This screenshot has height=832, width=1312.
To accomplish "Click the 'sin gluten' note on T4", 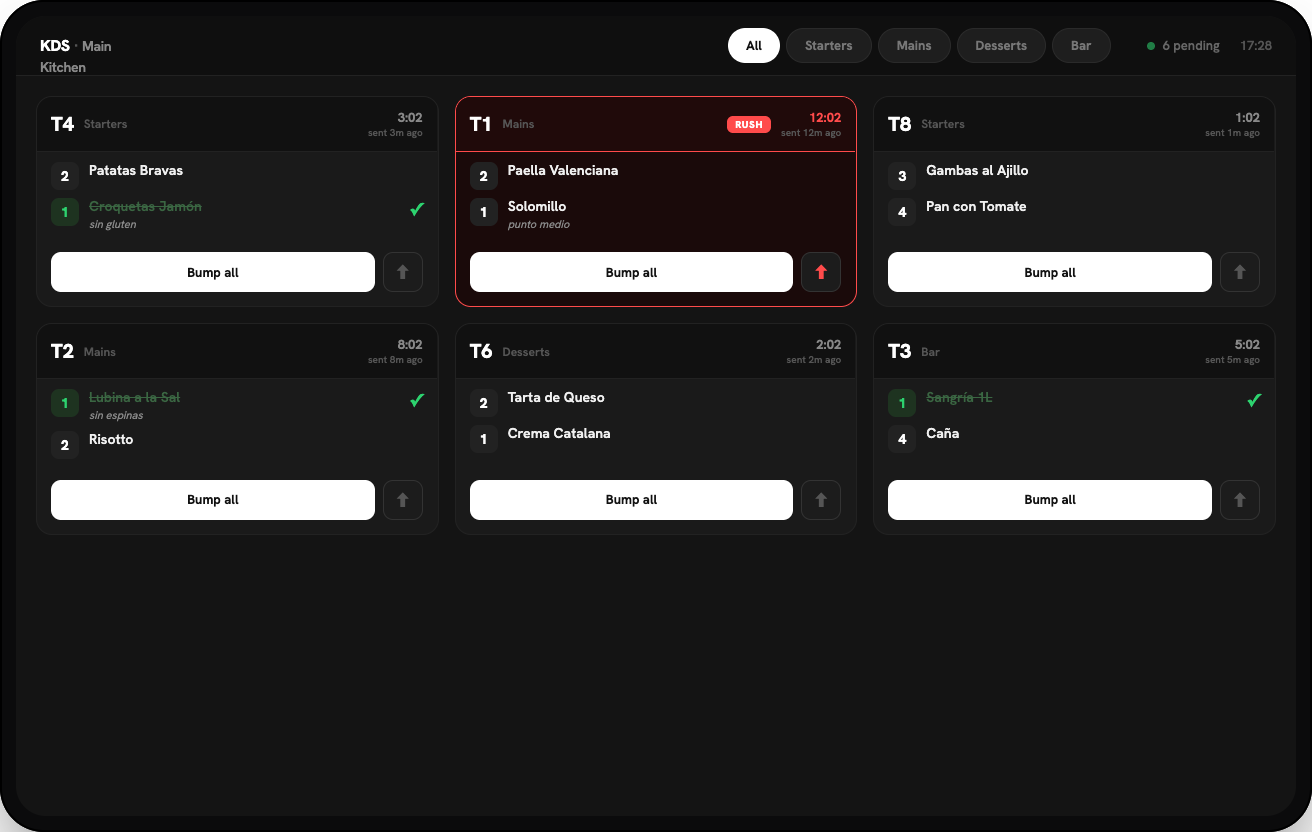I will 113,225.
